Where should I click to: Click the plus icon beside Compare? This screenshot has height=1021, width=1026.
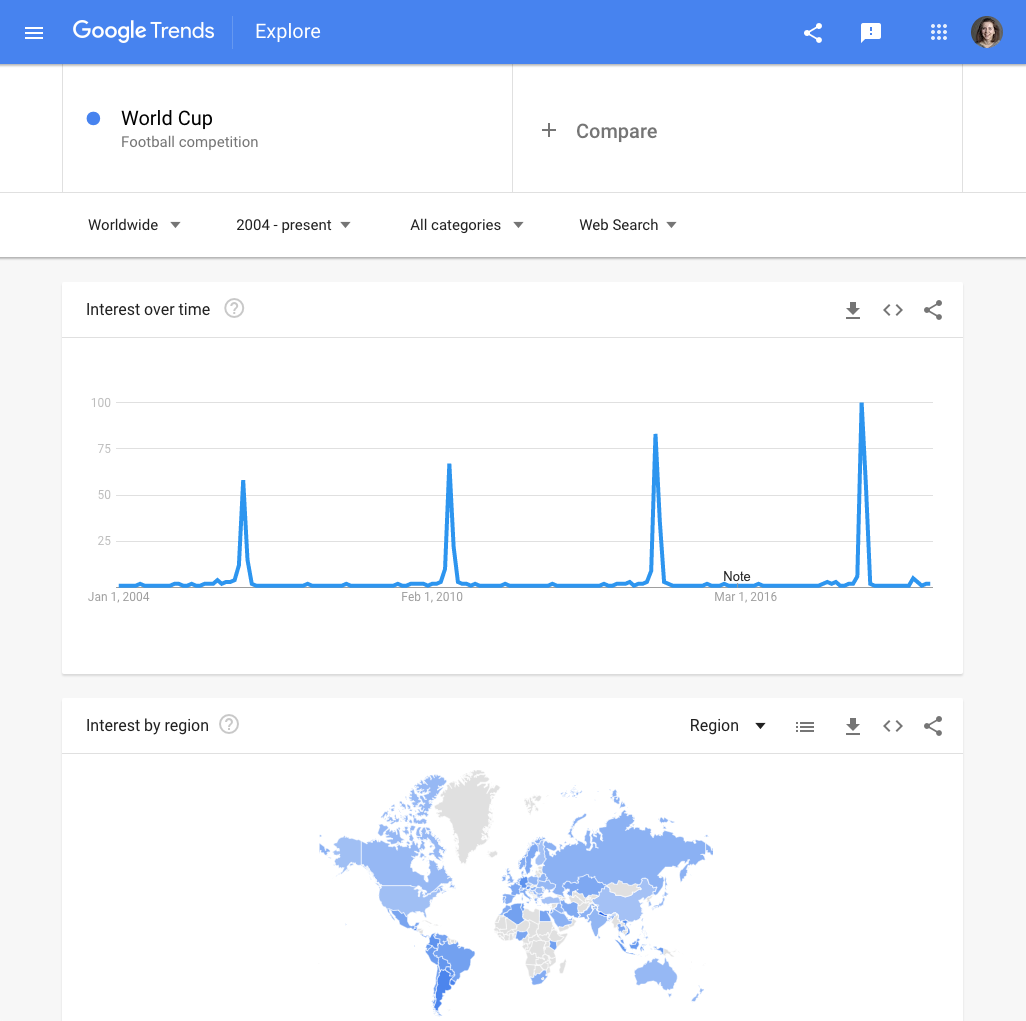click(x=549, y=130)
